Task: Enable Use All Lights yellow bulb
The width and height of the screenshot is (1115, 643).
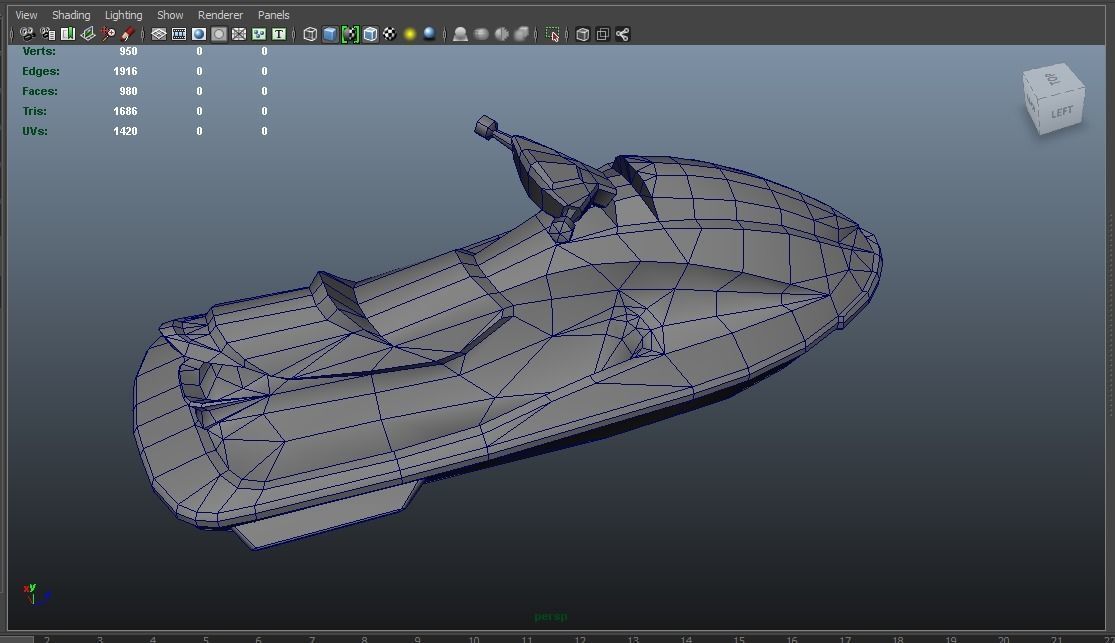Action: [x=410, y=34]
